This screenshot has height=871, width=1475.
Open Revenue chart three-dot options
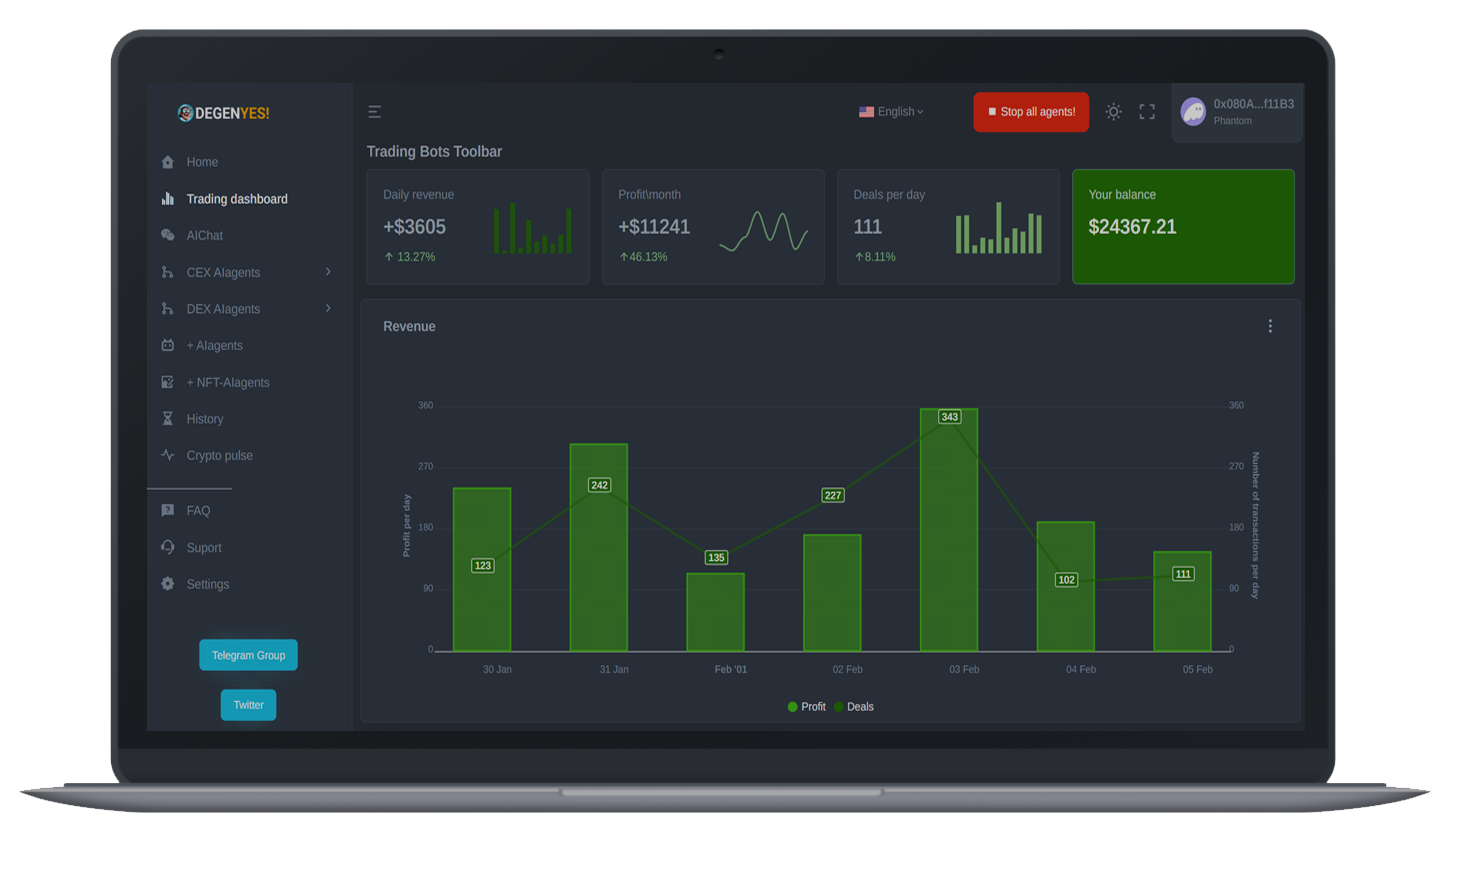(1270, 326)
